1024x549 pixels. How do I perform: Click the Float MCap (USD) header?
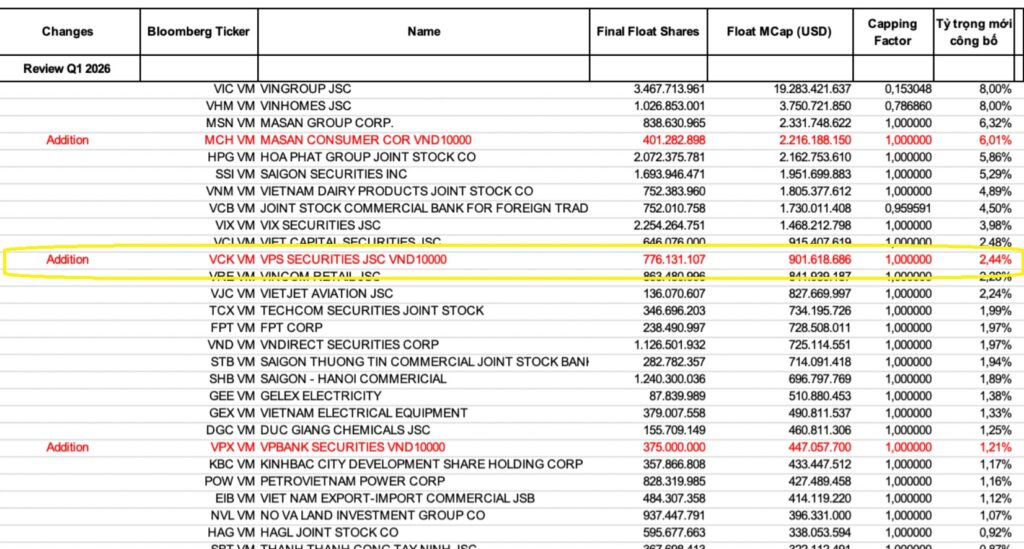[779, 31]
